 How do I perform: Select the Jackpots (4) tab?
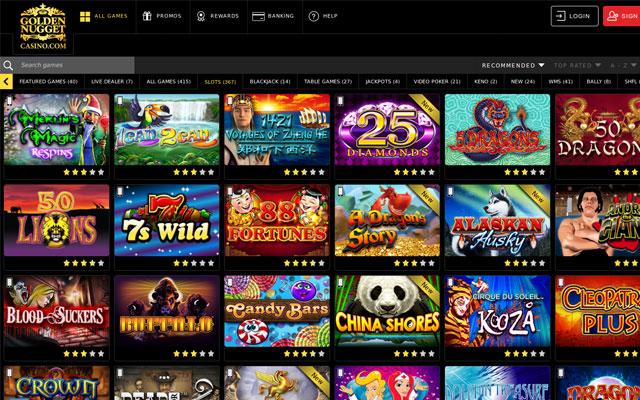(x=382, y=82)
